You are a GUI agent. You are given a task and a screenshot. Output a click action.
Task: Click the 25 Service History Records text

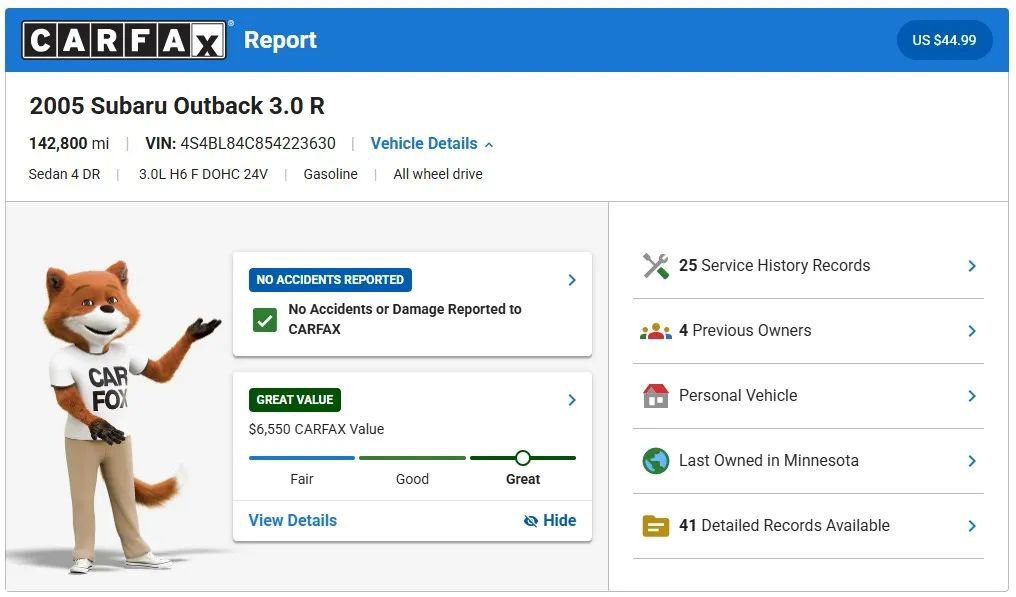point(774,266)
